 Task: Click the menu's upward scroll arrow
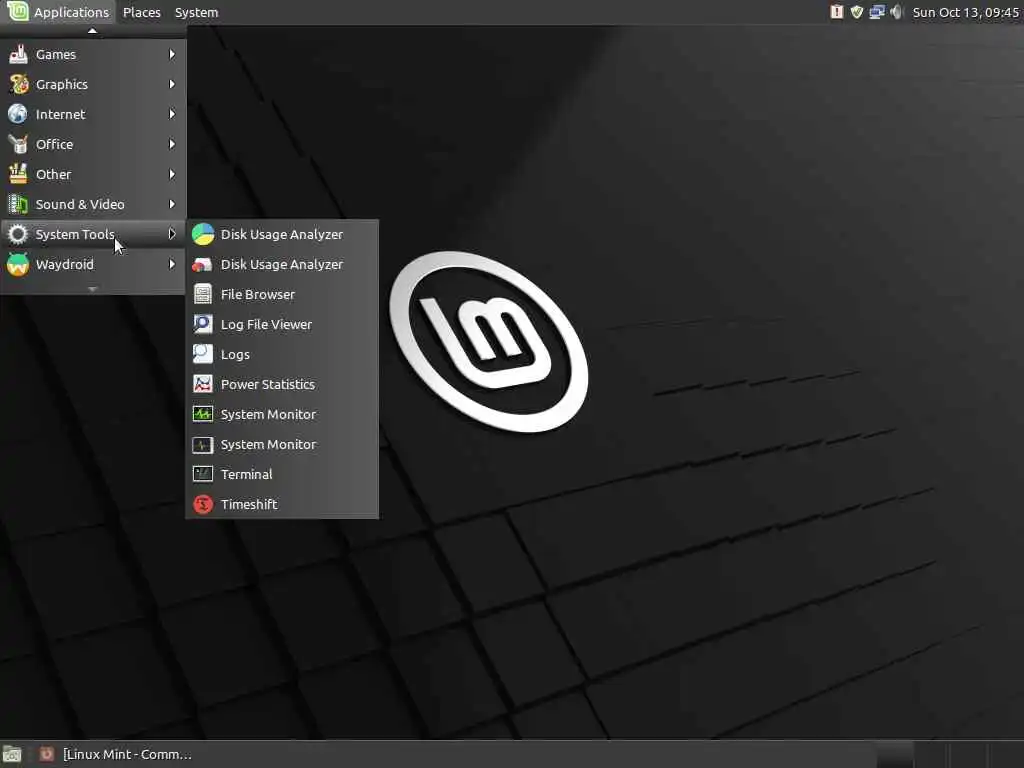pos(93,31)
